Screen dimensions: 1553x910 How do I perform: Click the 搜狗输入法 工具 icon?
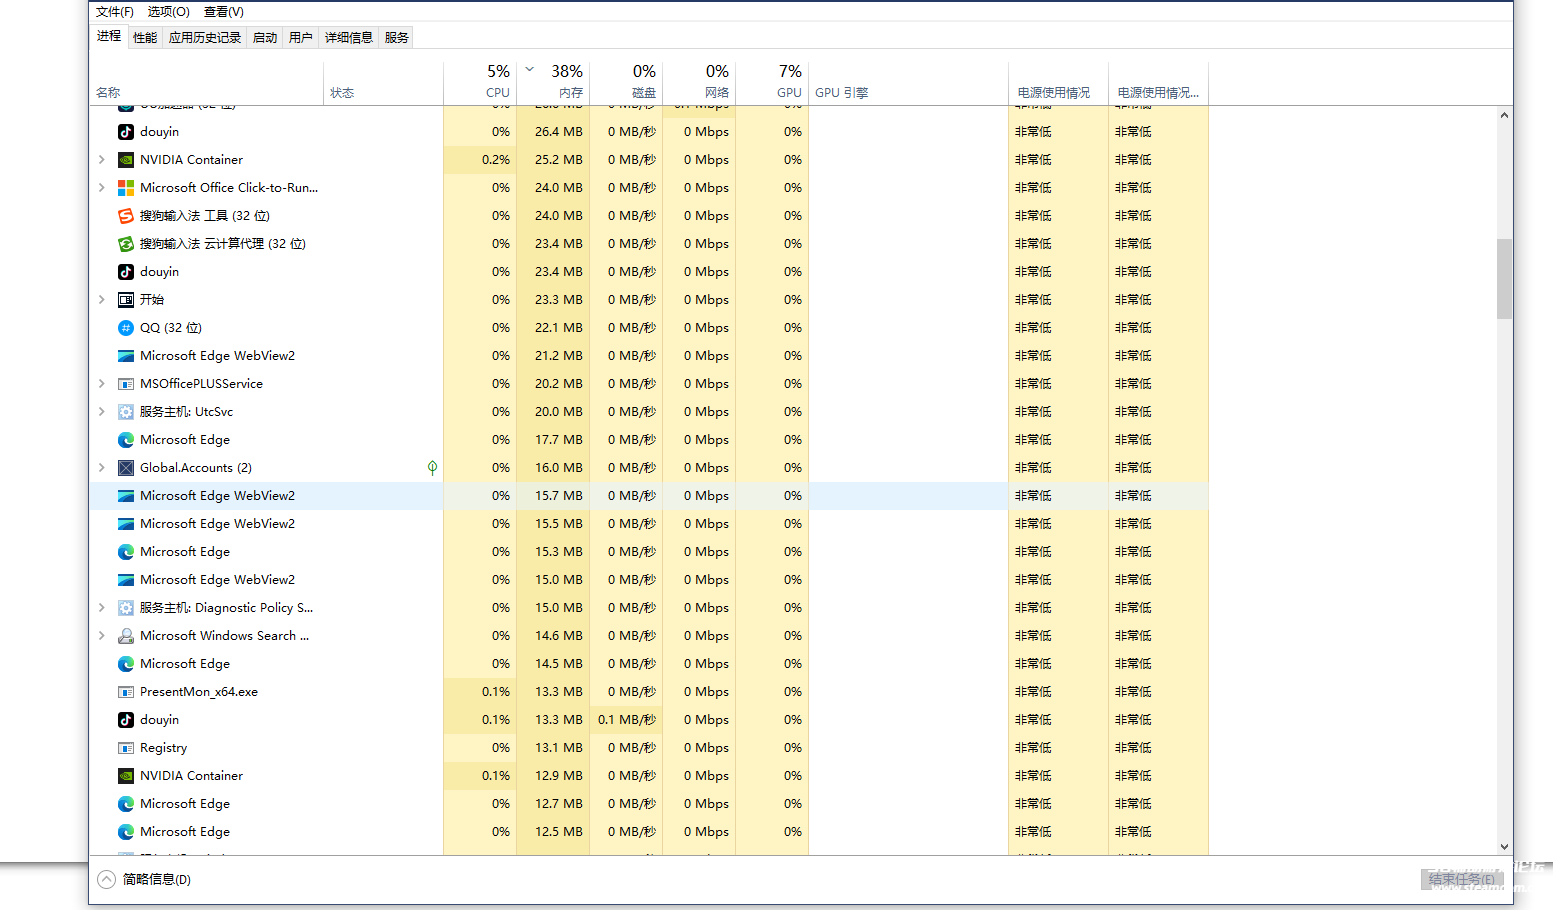pos(126,216)
